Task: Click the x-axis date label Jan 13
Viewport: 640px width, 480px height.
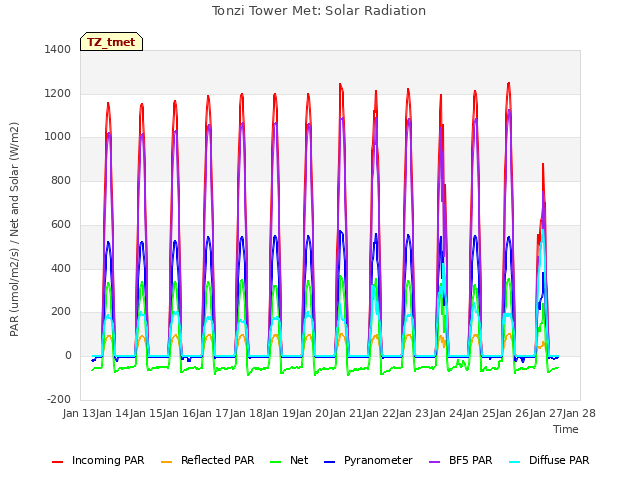Action: 79,413
